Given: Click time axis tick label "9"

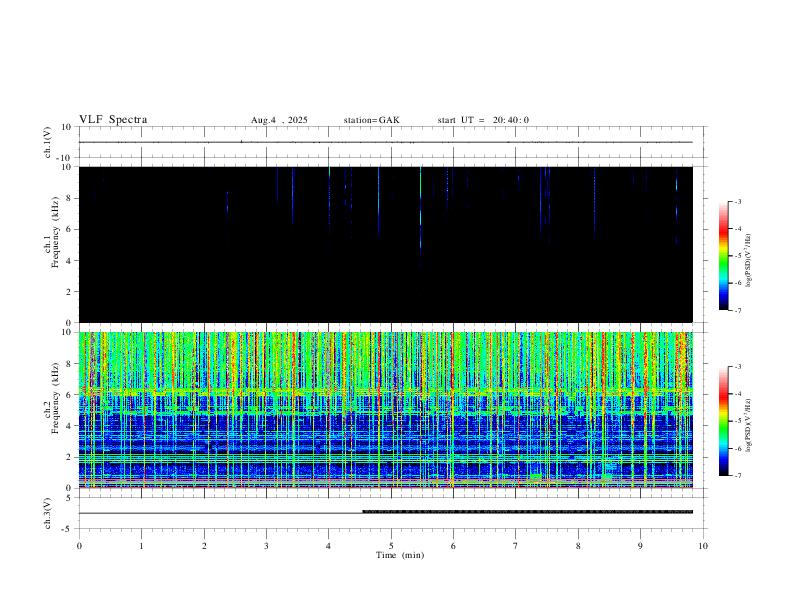Looking at the screenshot, I should [x=640, y=546].
